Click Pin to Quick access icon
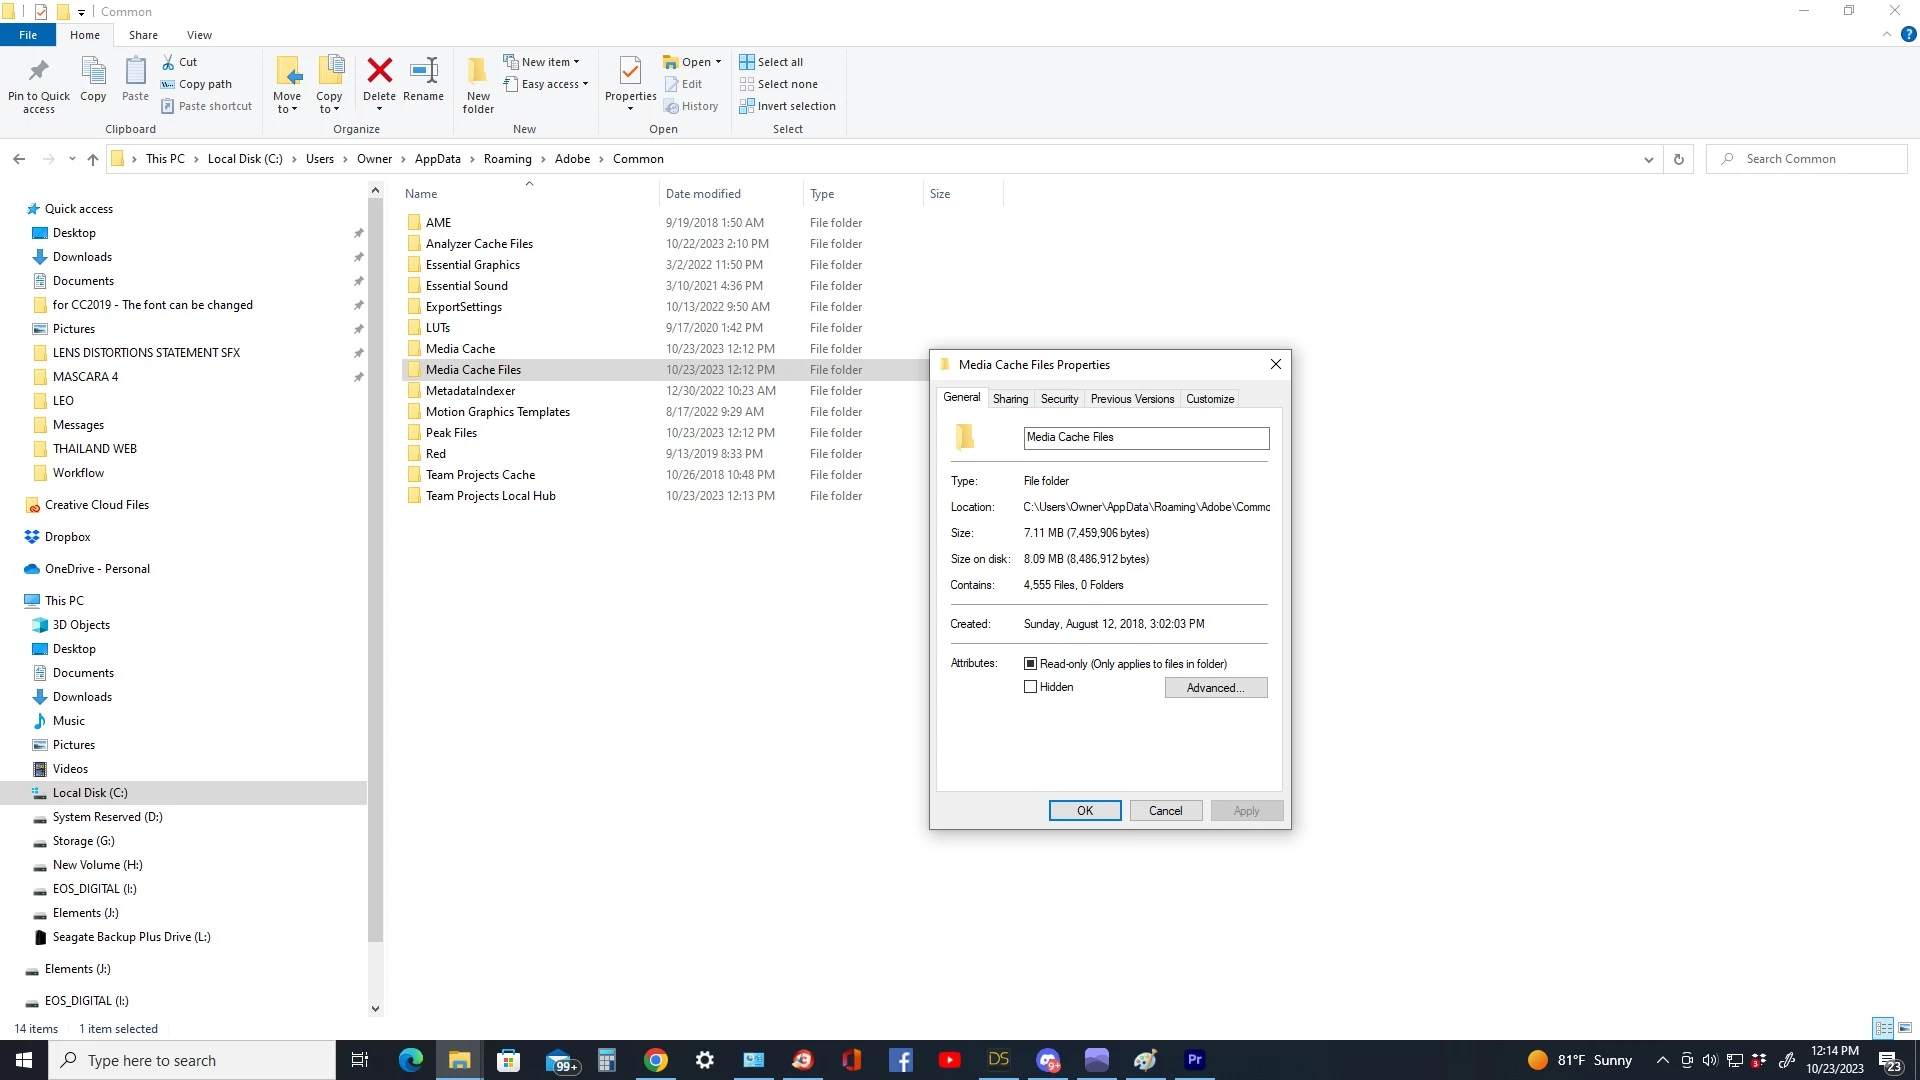 [x=39, y=71]
